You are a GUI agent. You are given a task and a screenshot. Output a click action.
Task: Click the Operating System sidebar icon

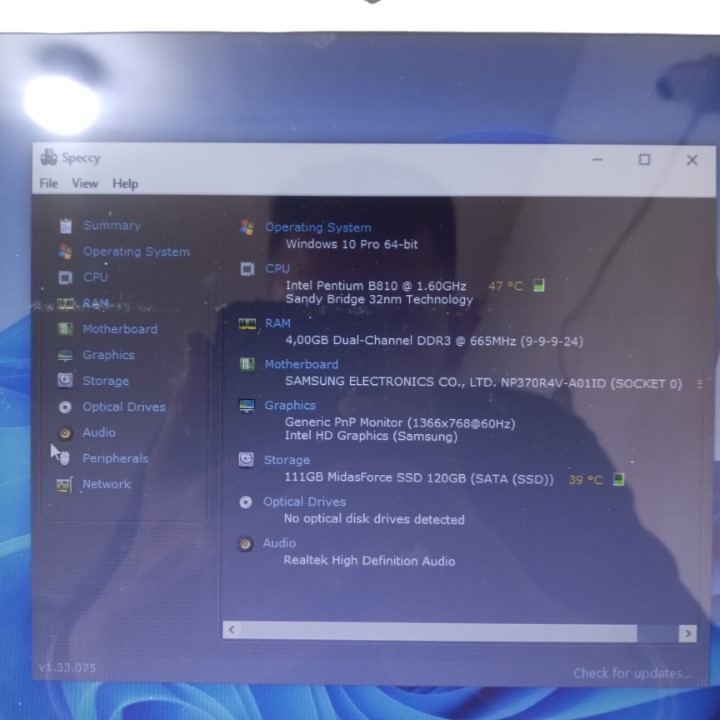click(66, 252)
